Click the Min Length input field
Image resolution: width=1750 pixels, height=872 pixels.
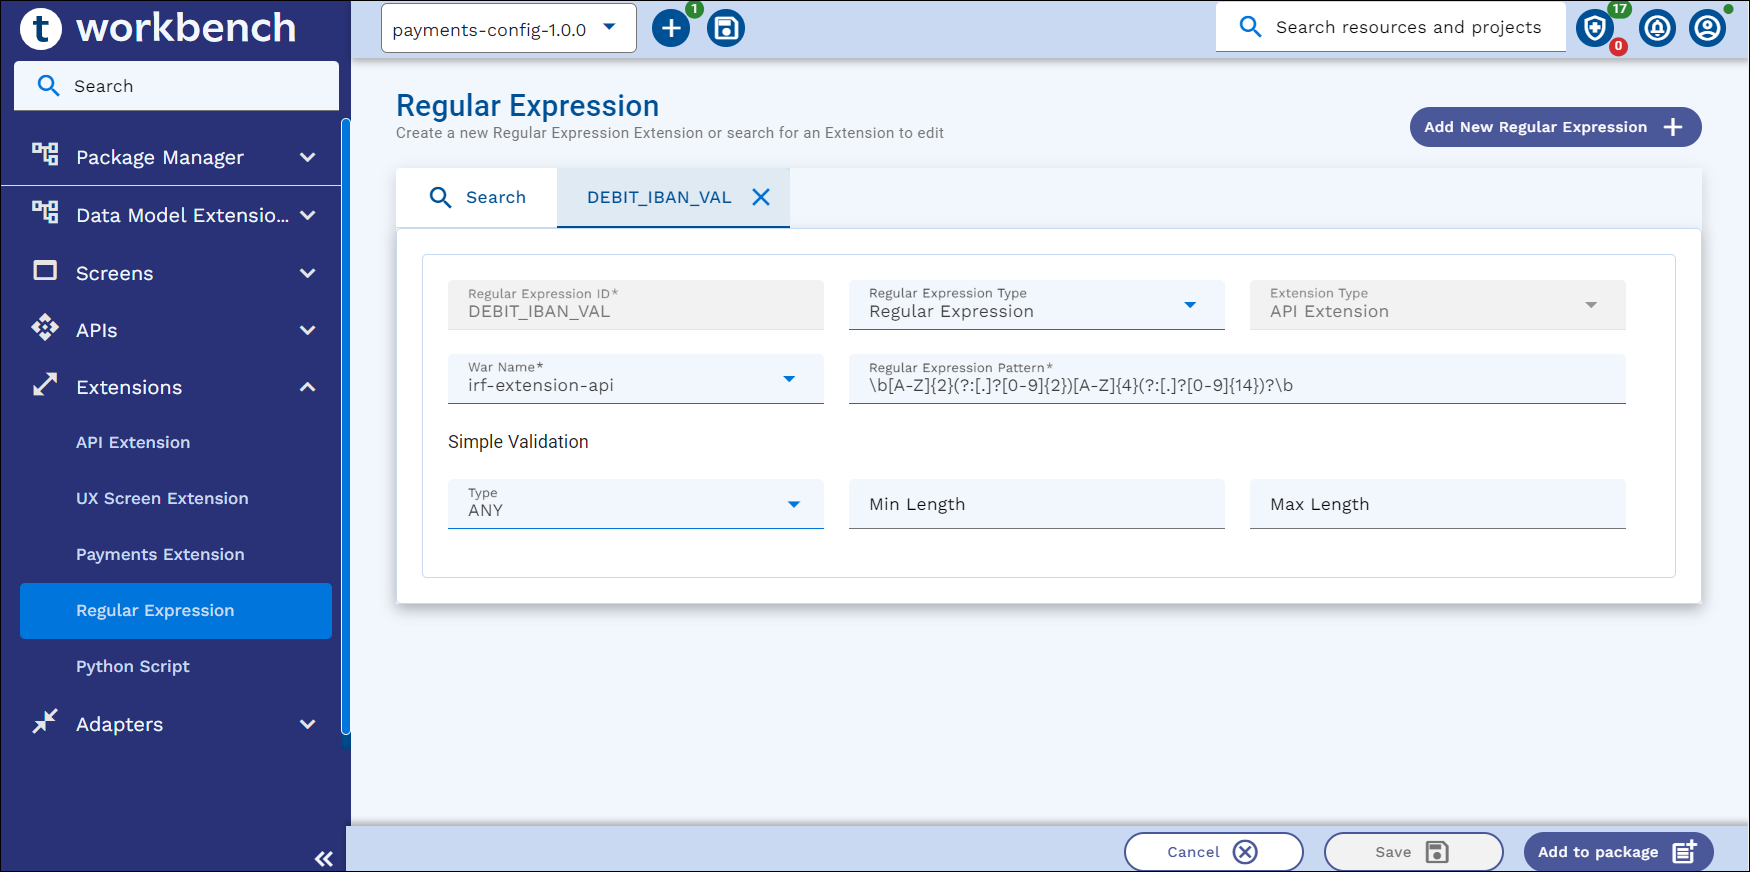tap(1036, 504)
